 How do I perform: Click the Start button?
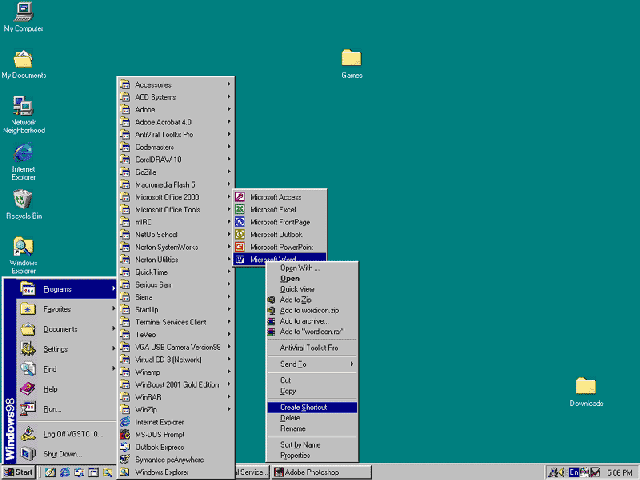(19, 472)
